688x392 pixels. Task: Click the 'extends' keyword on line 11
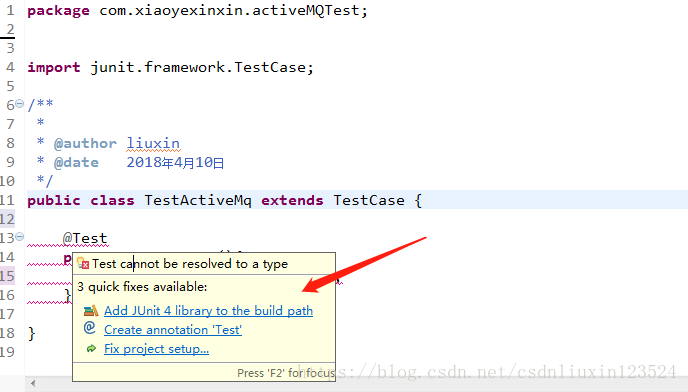pyautogui.click(x=292, y=201)
